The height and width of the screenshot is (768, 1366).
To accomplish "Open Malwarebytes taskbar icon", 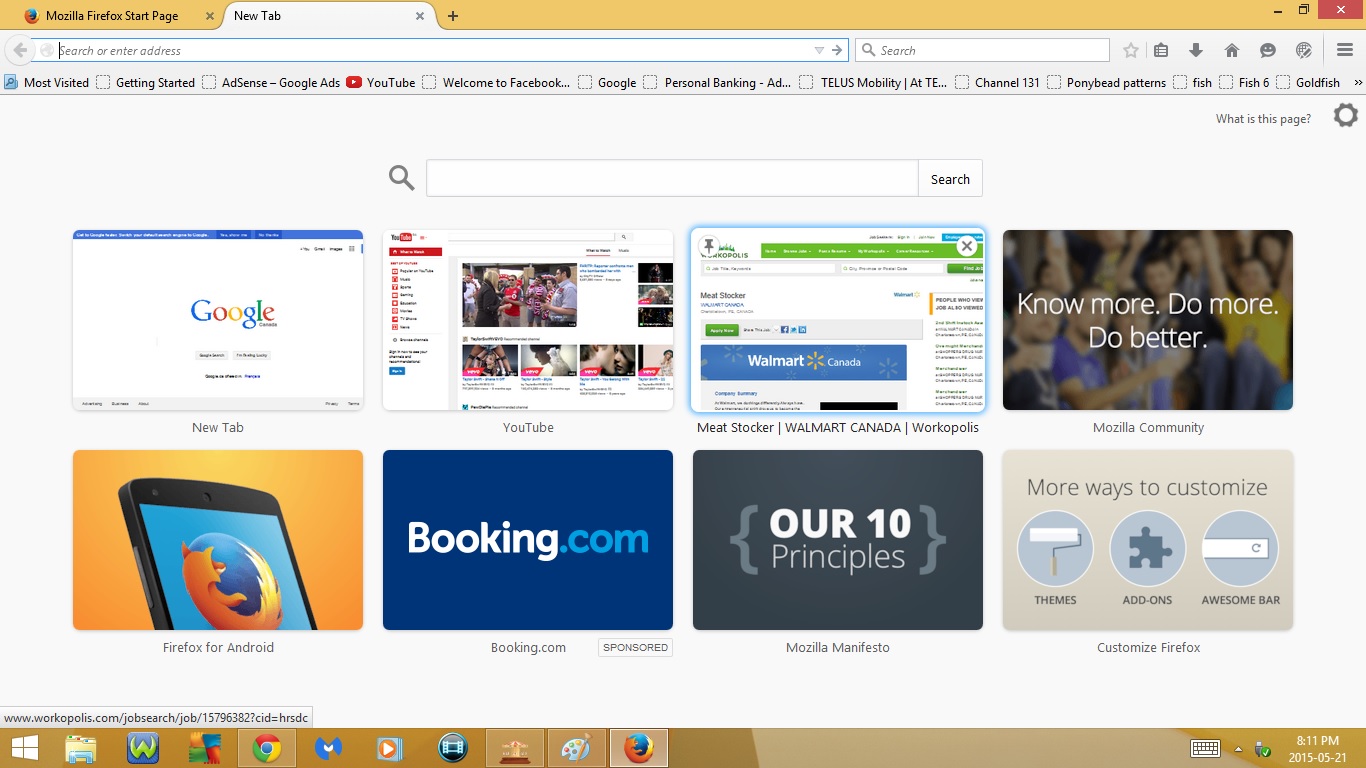I will coord(328,748).
